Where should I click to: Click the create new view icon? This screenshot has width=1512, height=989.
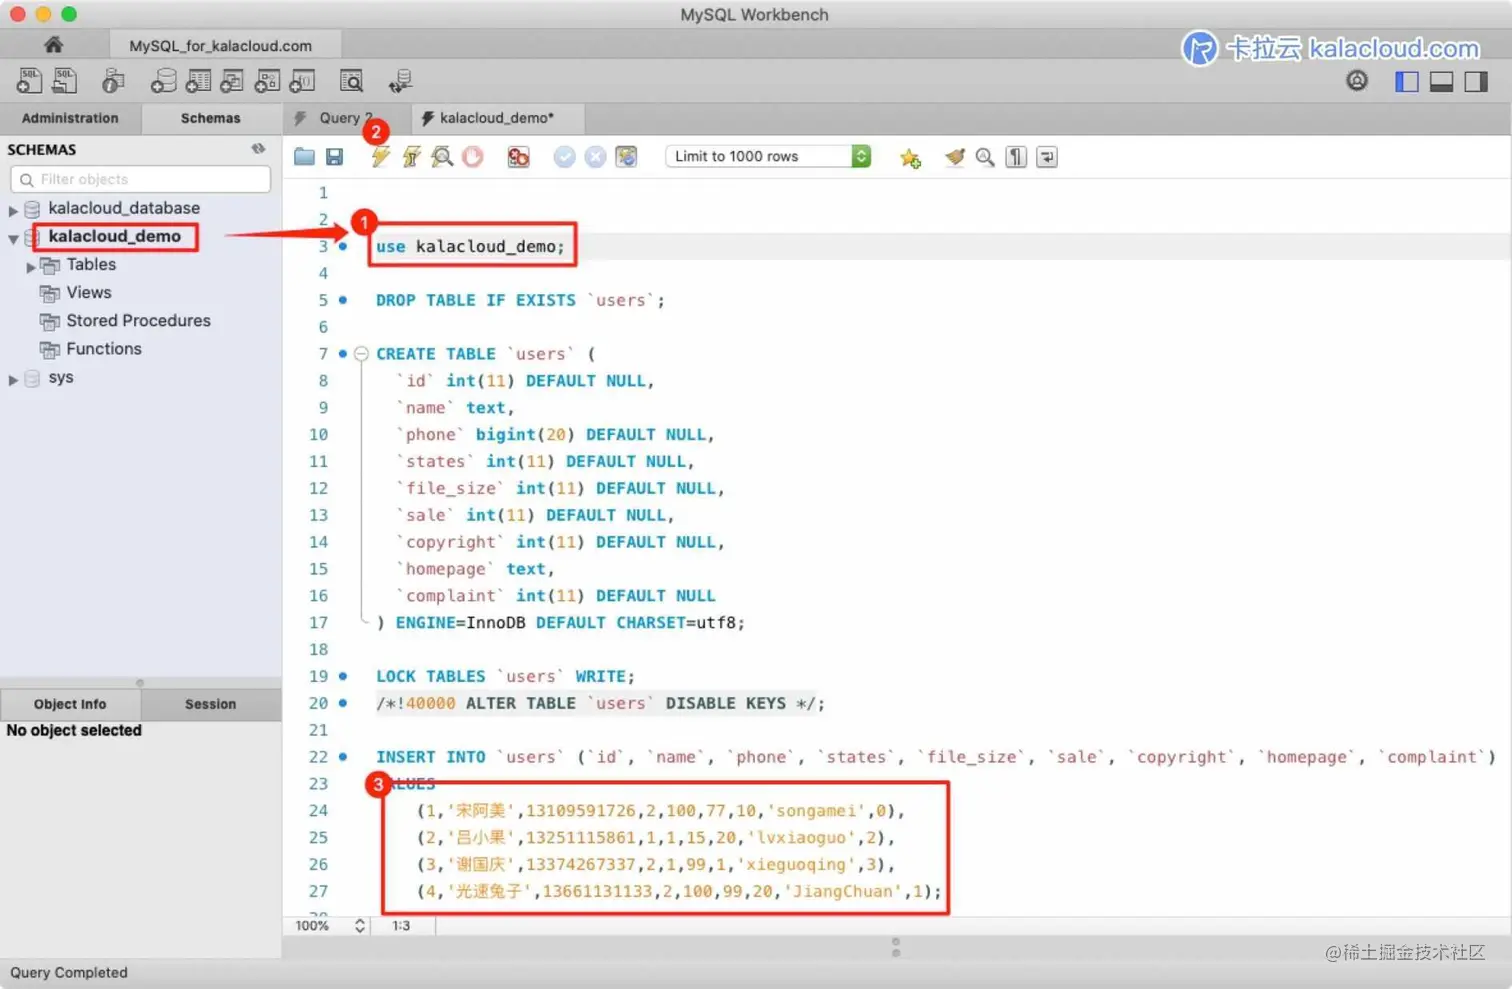coord(232,81)
